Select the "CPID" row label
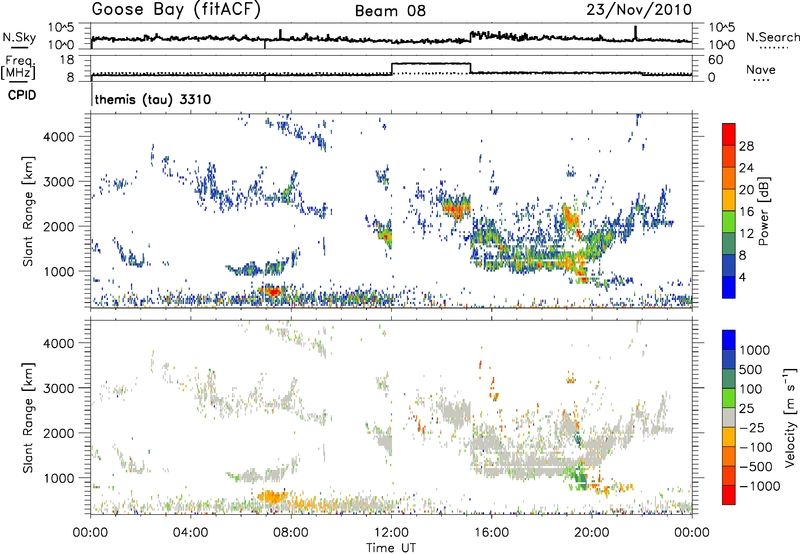This screenshot has height=554, width=800. 22,95
